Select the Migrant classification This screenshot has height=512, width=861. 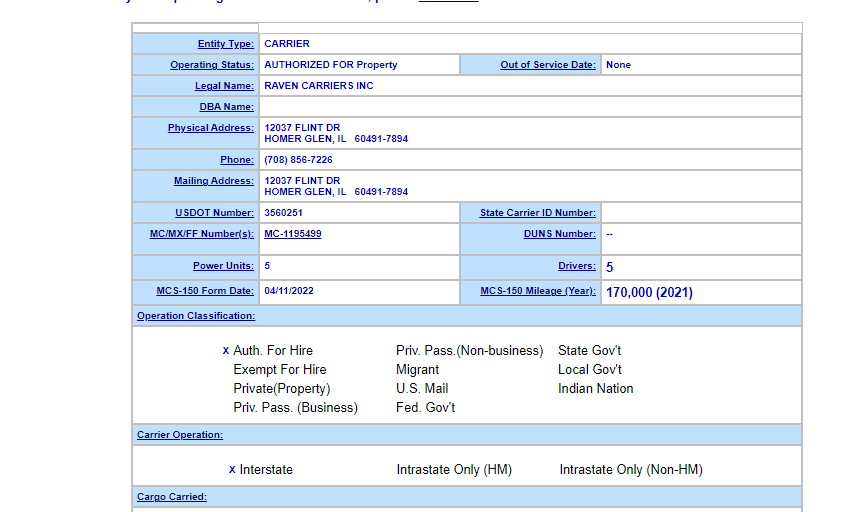click(417, 370)
